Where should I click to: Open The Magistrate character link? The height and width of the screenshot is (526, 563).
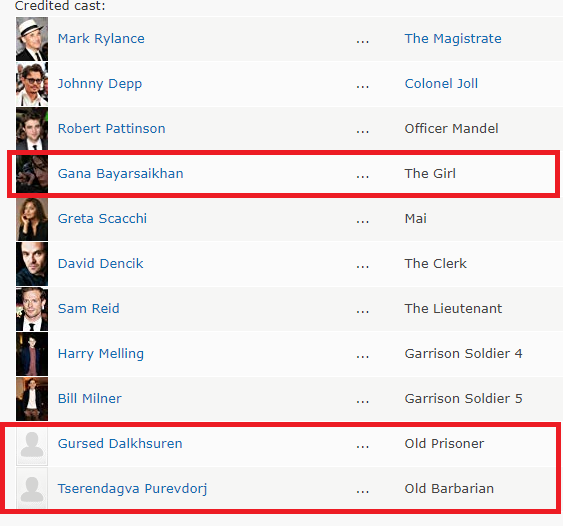[x=453, y=38]
